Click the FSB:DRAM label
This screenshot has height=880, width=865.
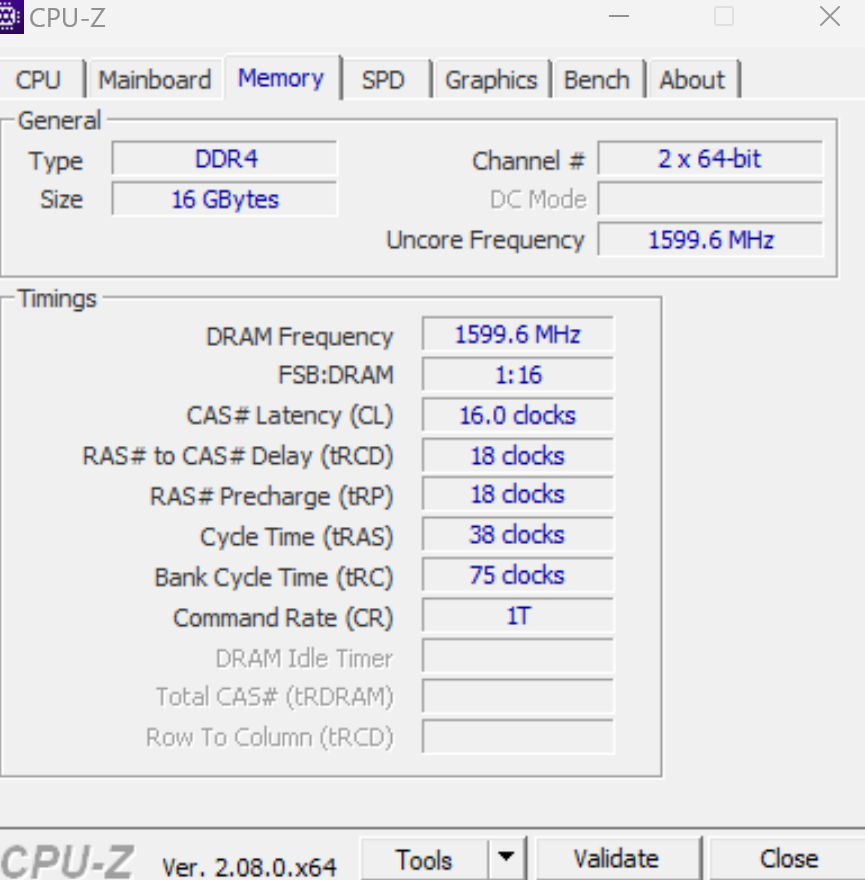point(336,375)
